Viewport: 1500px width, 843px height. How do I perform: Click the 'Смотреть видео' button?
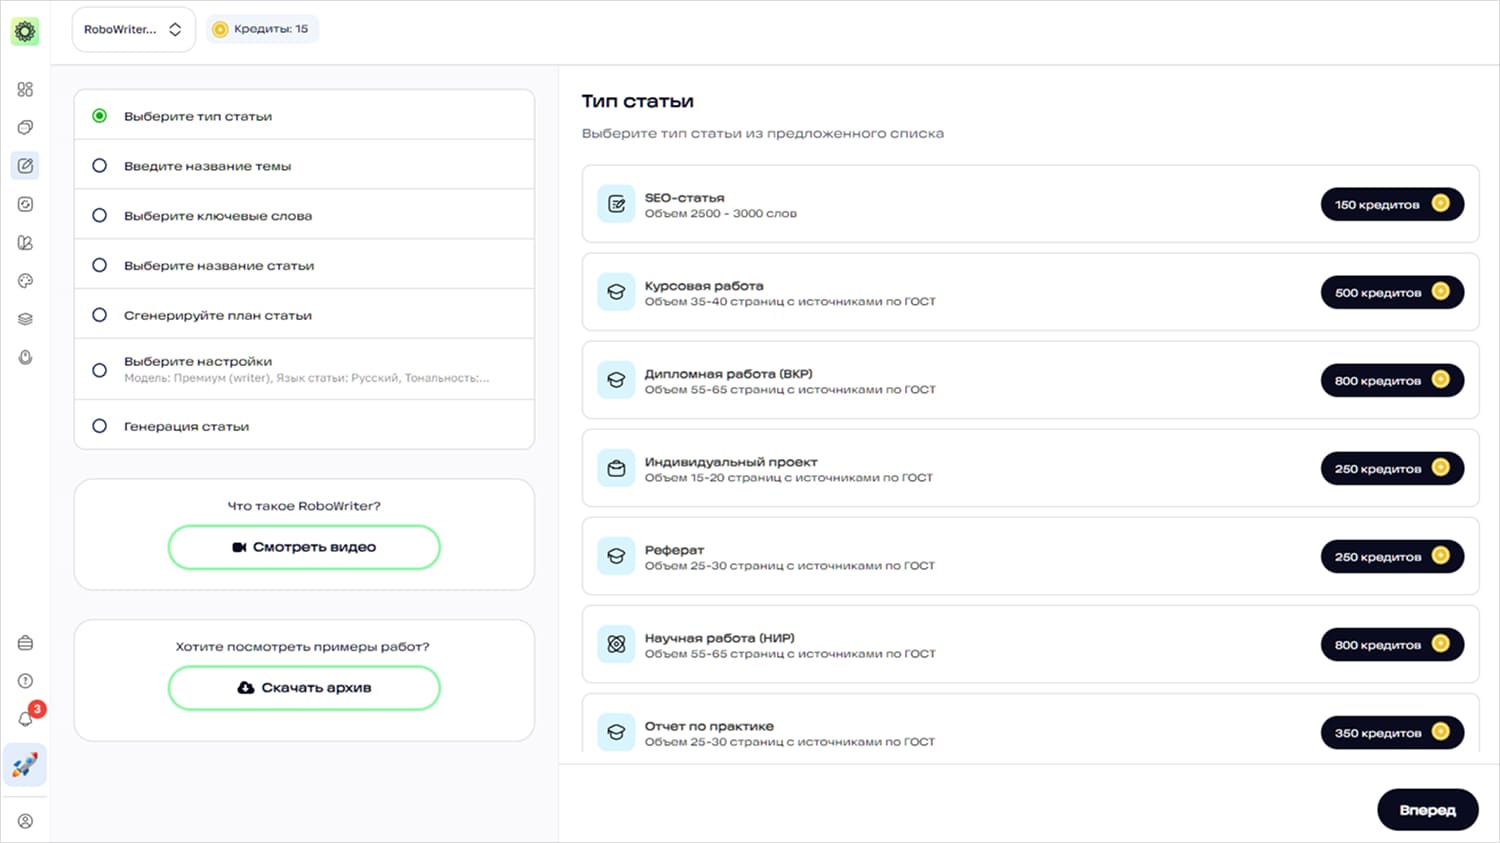(x=304, y=547)
